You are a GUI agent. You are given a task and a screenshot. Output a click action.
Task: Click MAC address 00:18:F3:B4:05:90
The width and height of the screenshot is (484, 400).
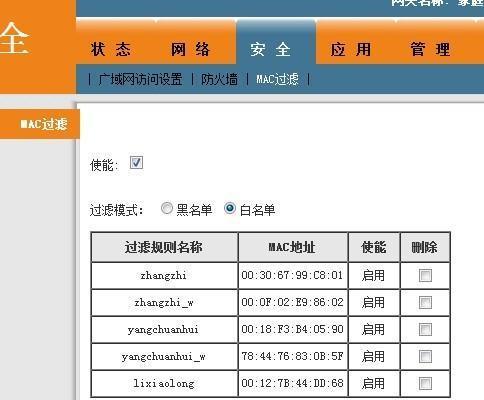pos(292,329)
